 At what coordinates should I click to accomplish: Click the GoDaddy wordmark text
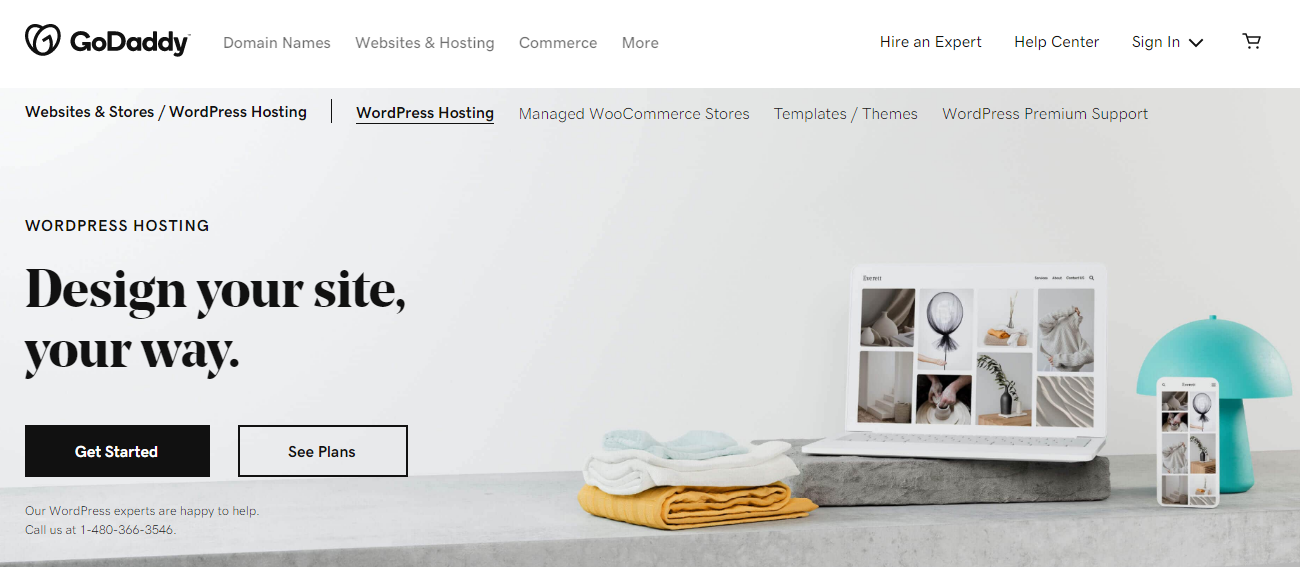(x=129, y=42)
